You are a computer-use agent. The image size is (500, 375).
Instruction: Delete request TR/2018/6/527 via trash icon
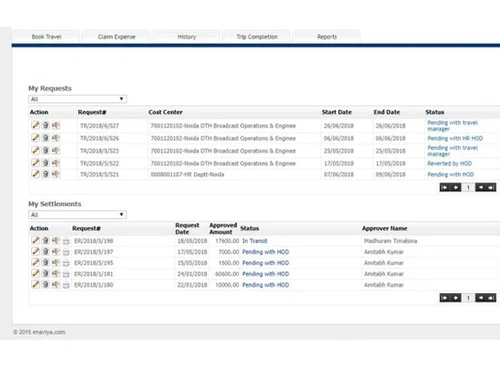coord(46,125)
